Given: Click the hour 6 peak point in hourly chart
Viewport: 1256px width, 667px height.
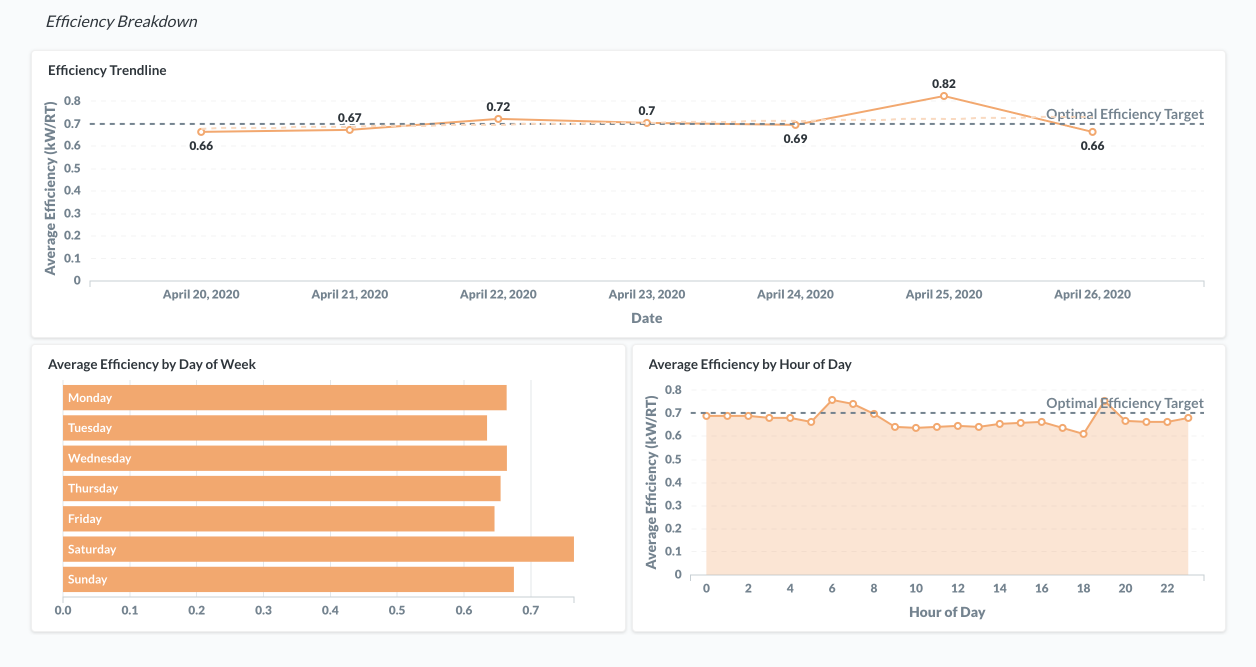Looking at the screenshot, I should pos(832,400).
